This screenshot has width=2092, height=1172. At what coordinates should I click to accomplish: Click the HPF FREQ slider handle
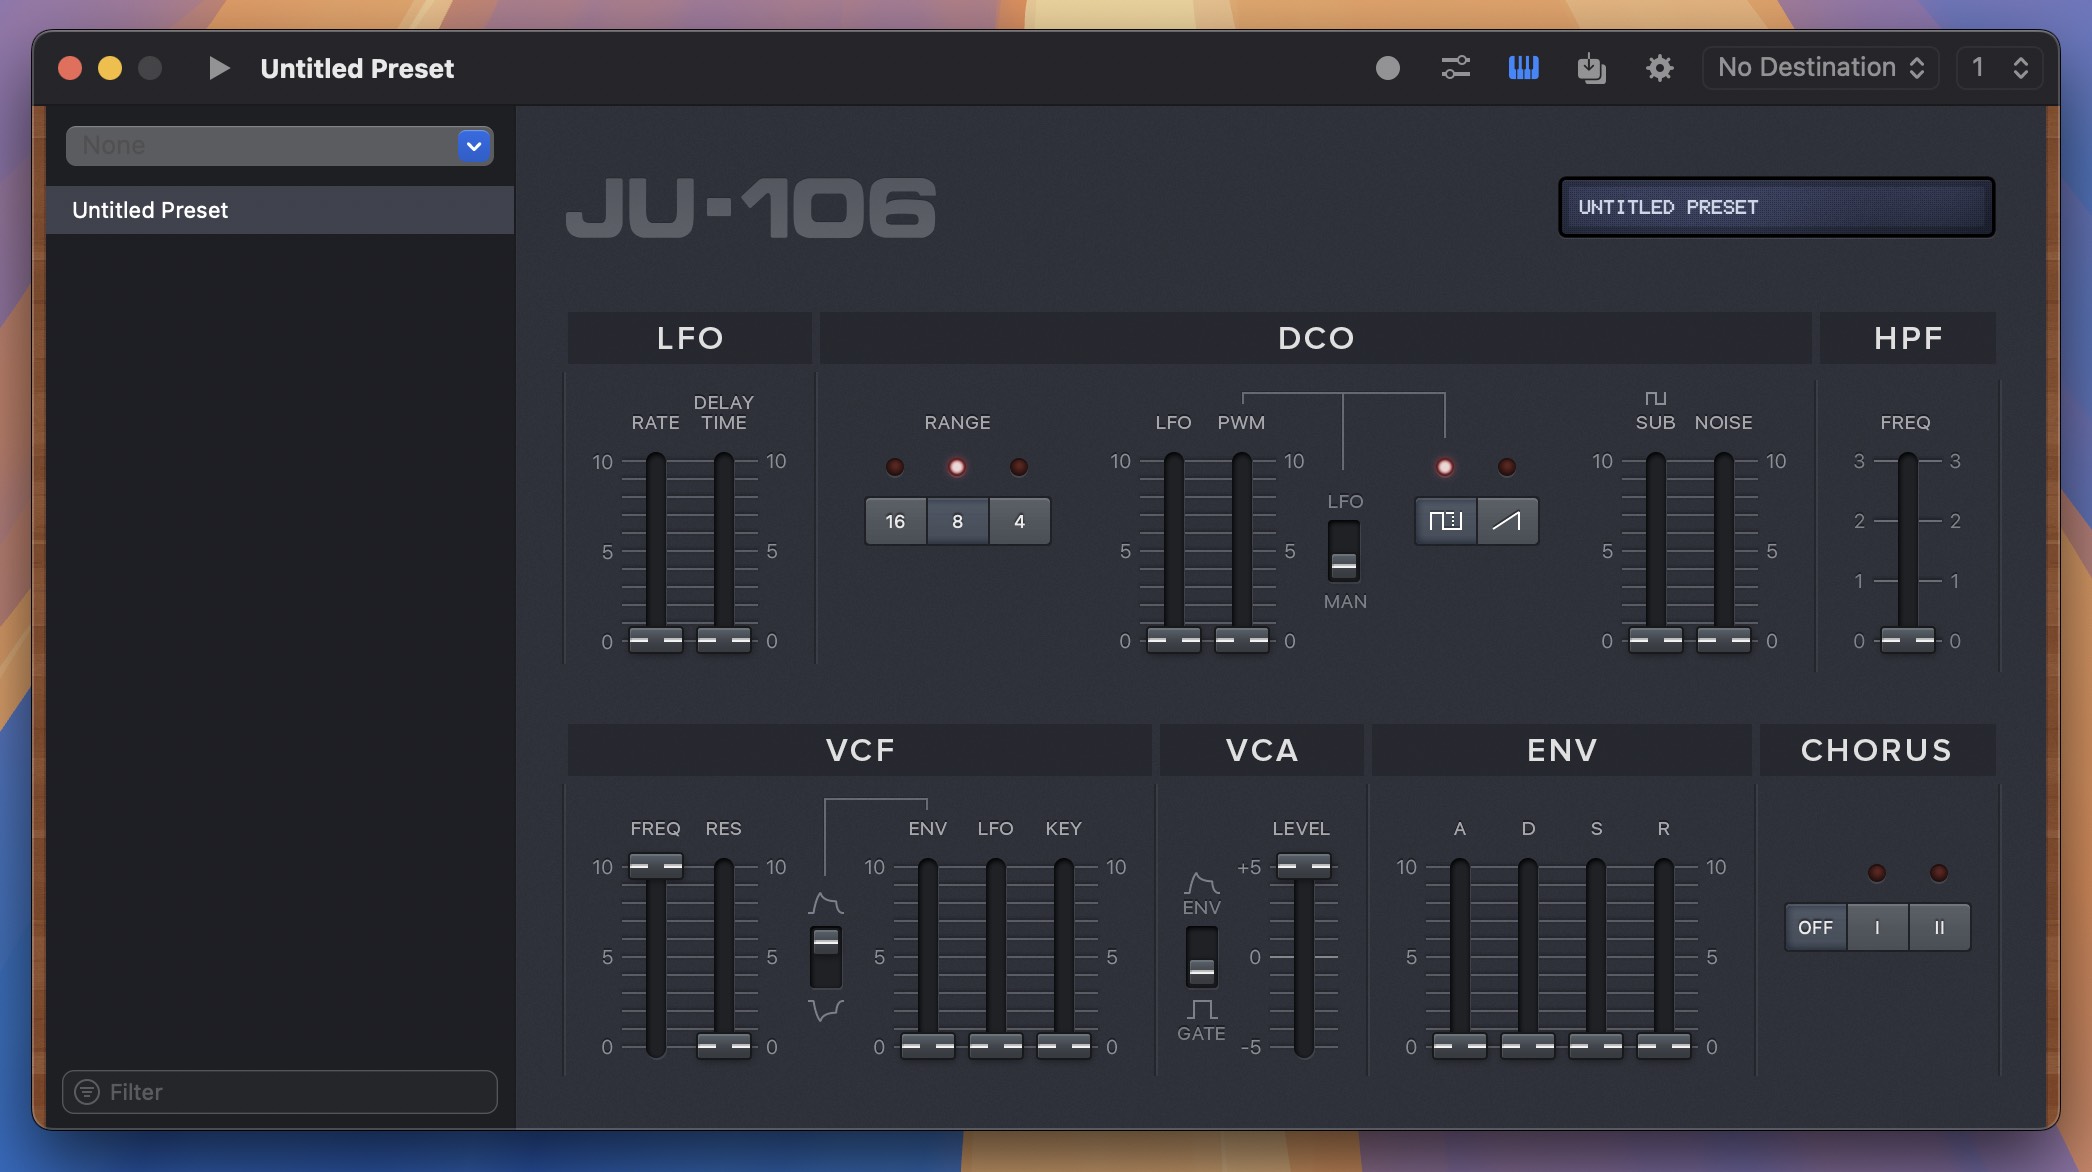pyautogui.click(x=1907, y=639)
